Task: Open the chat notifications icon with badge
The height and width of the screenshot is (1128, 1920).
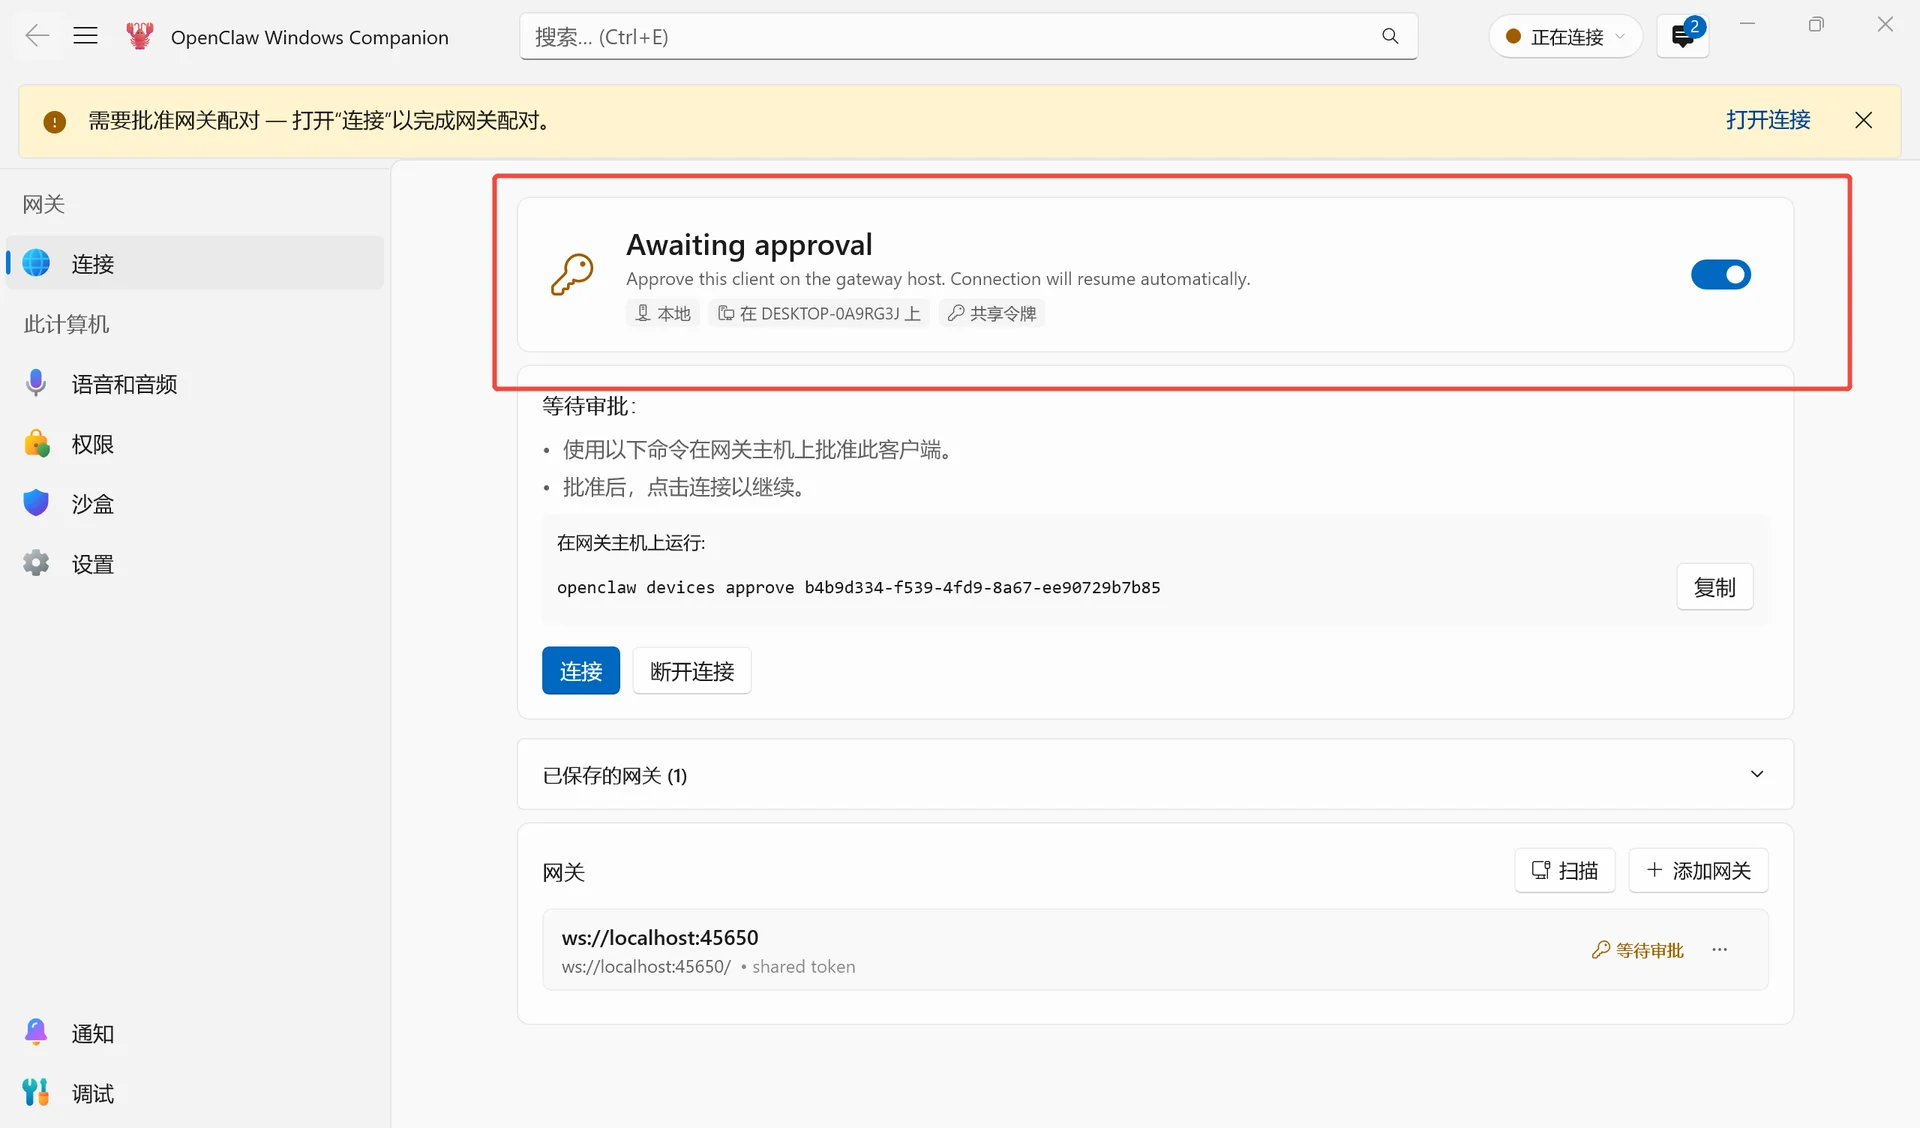Action: [1683, 36]
